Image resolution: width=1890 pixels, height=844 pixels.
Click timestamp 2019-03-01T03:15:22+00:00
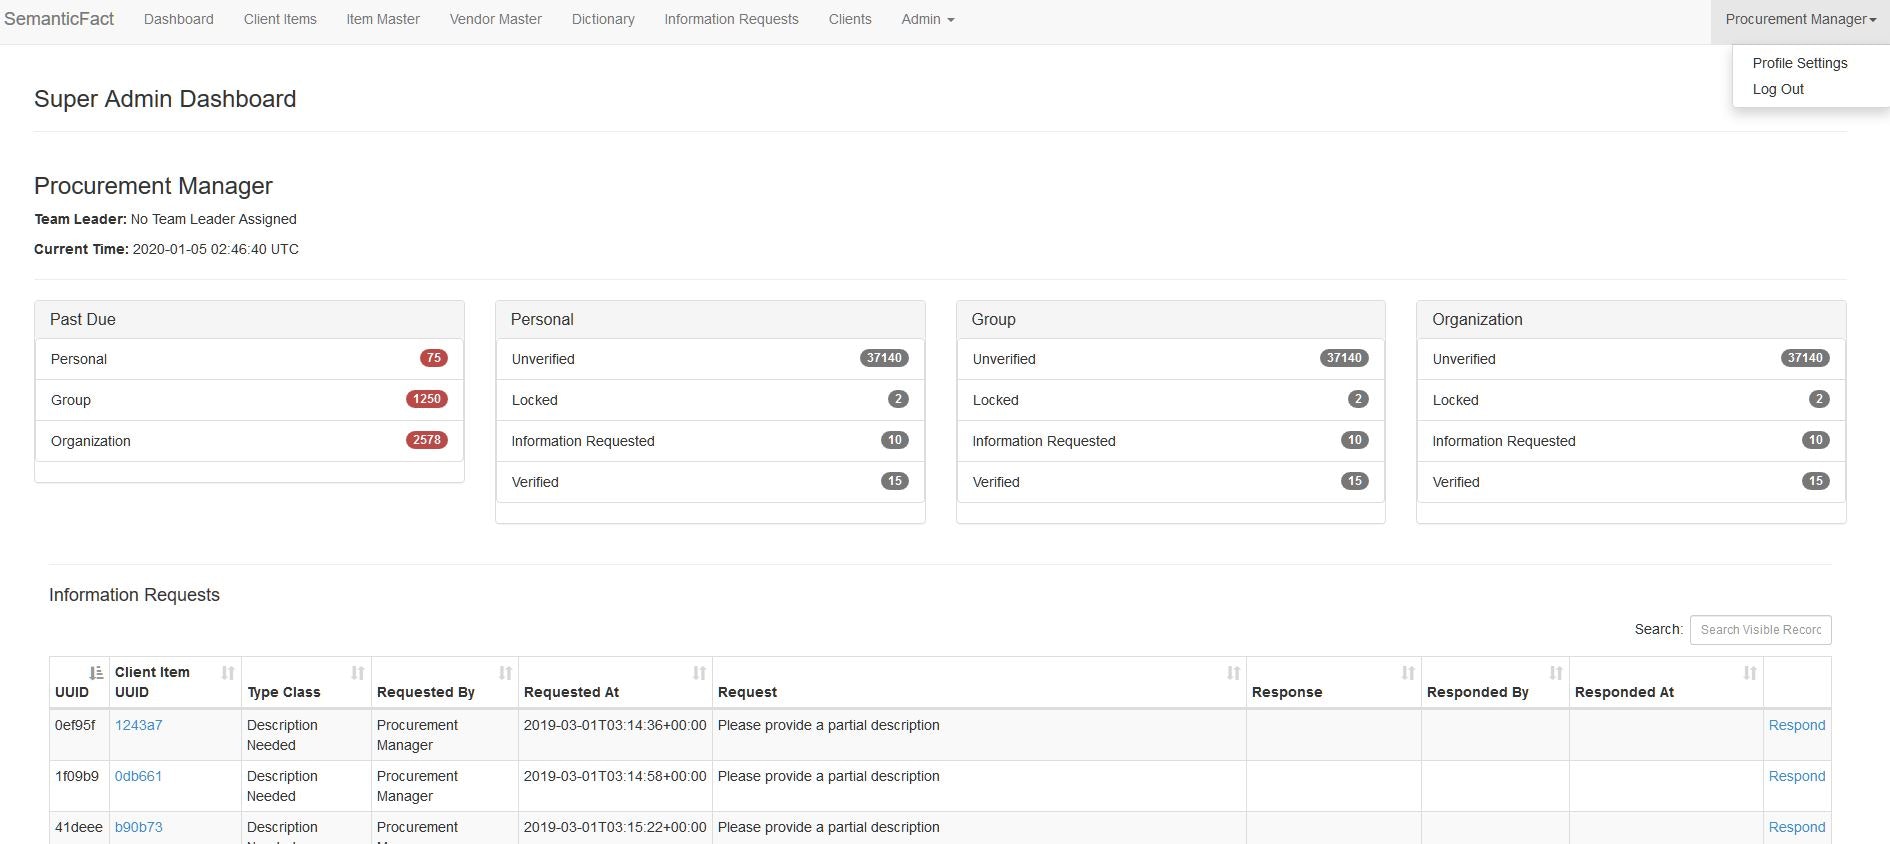(615, 827)
